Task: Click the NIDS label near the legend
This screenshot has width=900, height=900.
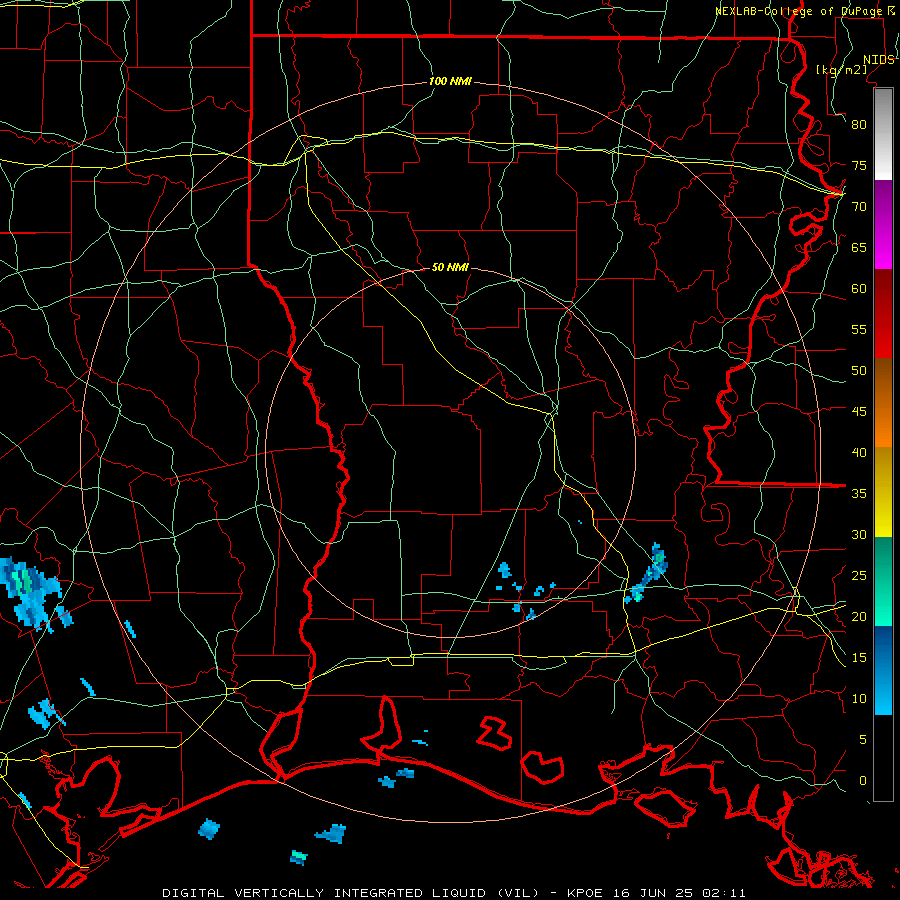Action: [x=878, y=60]
